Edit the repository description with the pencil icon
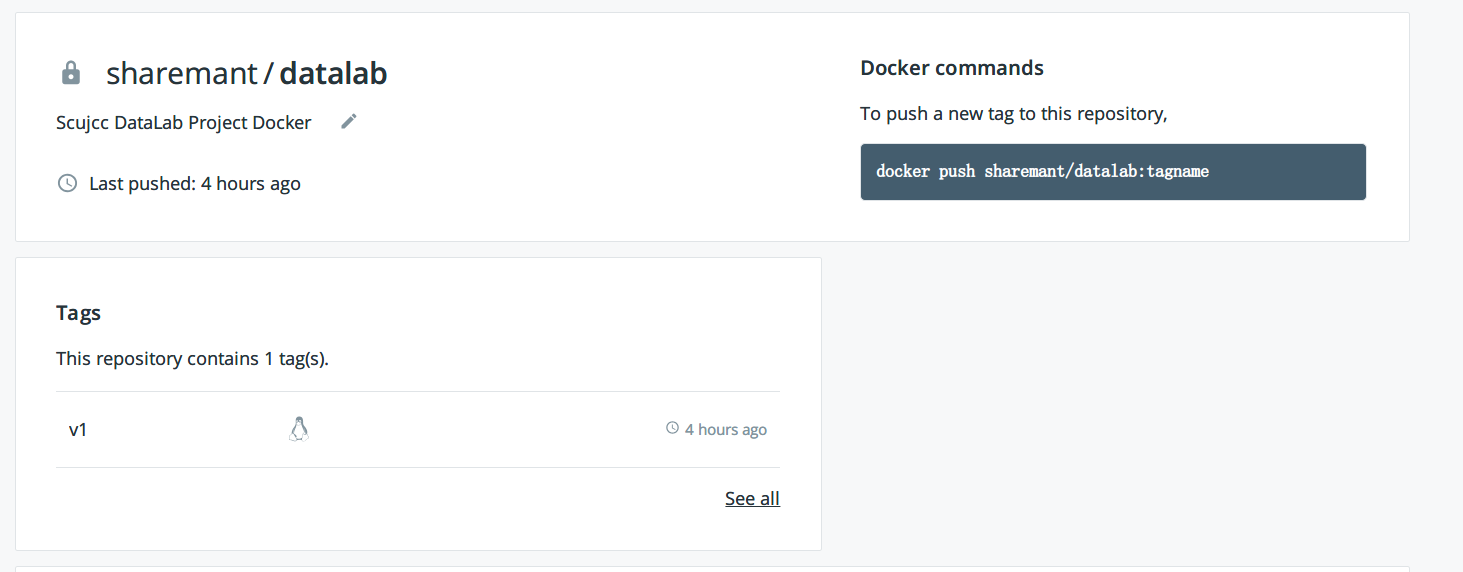The width and height of the screenshot is (1463, 572). coord(348,121)
